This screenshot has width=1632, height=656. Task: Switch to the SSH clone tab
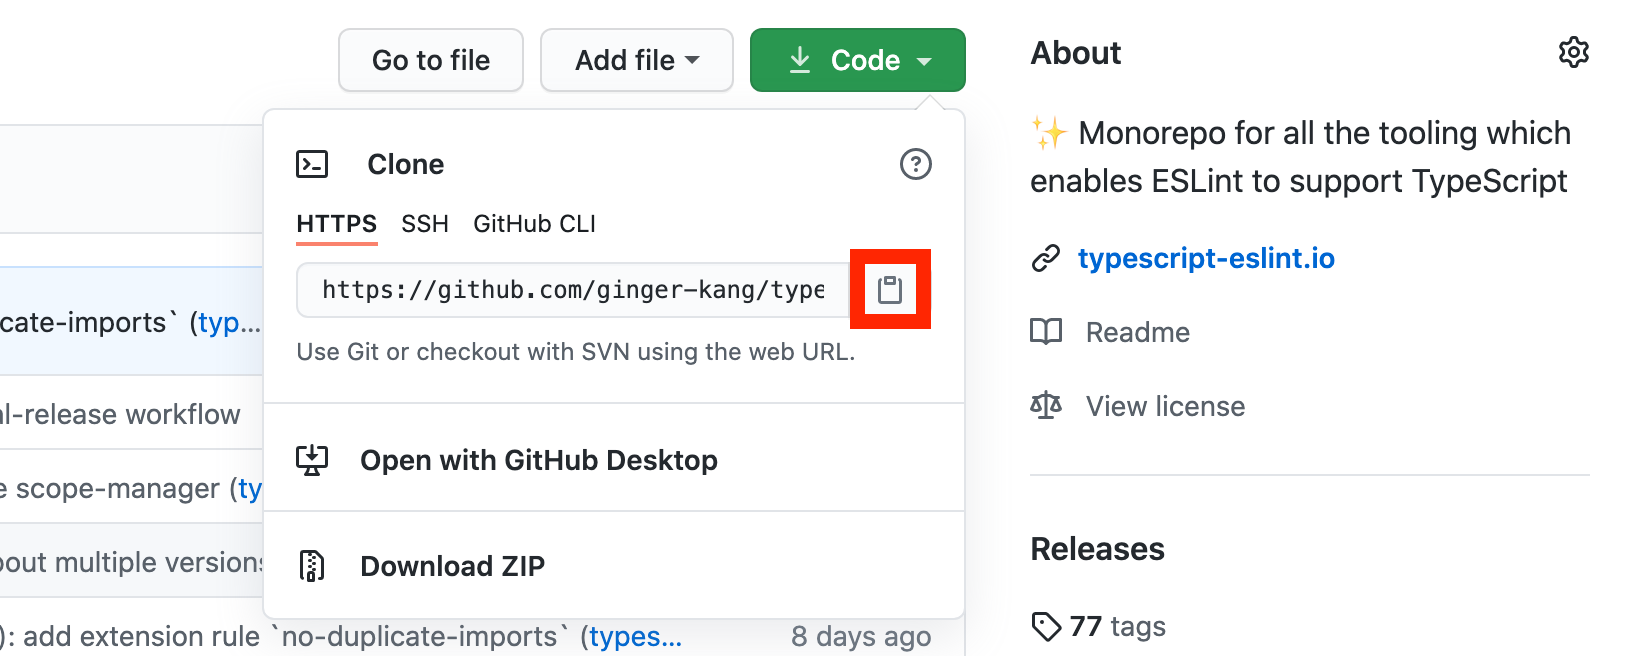[425, 224]
